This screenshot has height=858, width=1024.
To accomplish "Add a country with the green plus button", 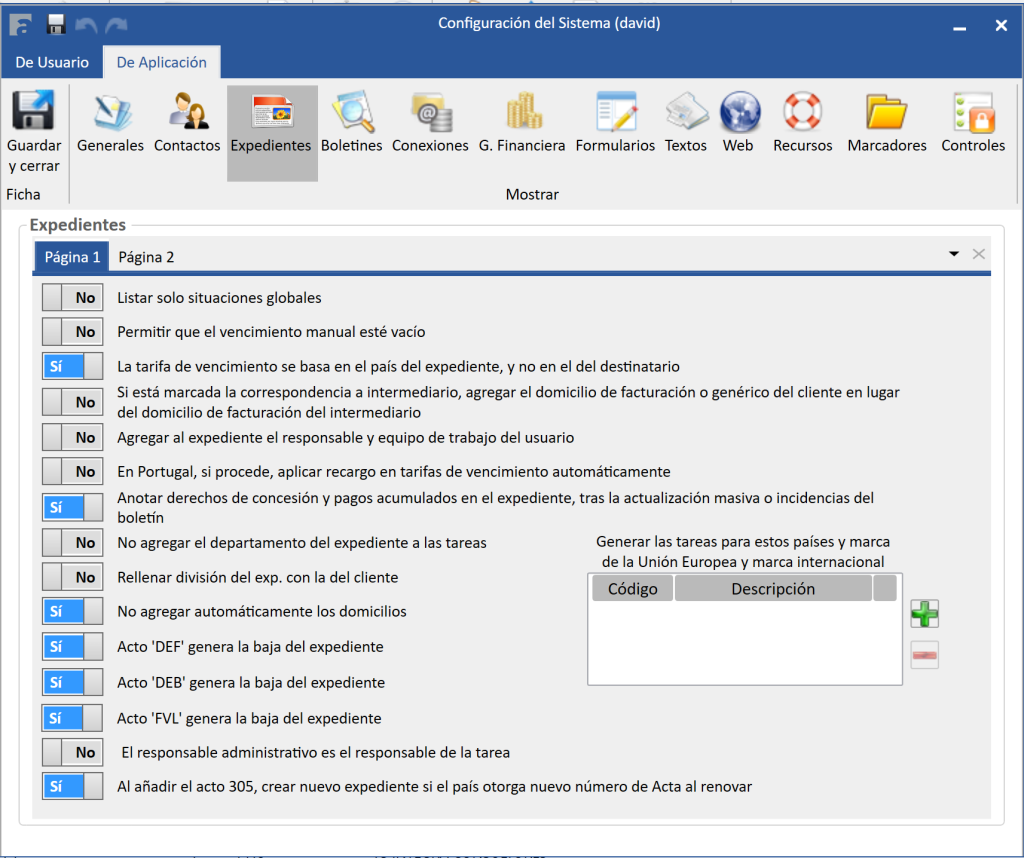I will 924,613.
